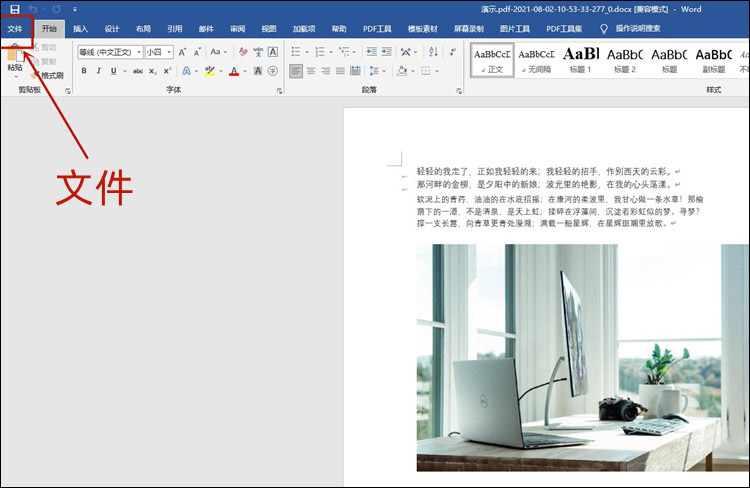750x488 pixels.
Task: Open the PDF工具 tab
Action: [377, 29]
